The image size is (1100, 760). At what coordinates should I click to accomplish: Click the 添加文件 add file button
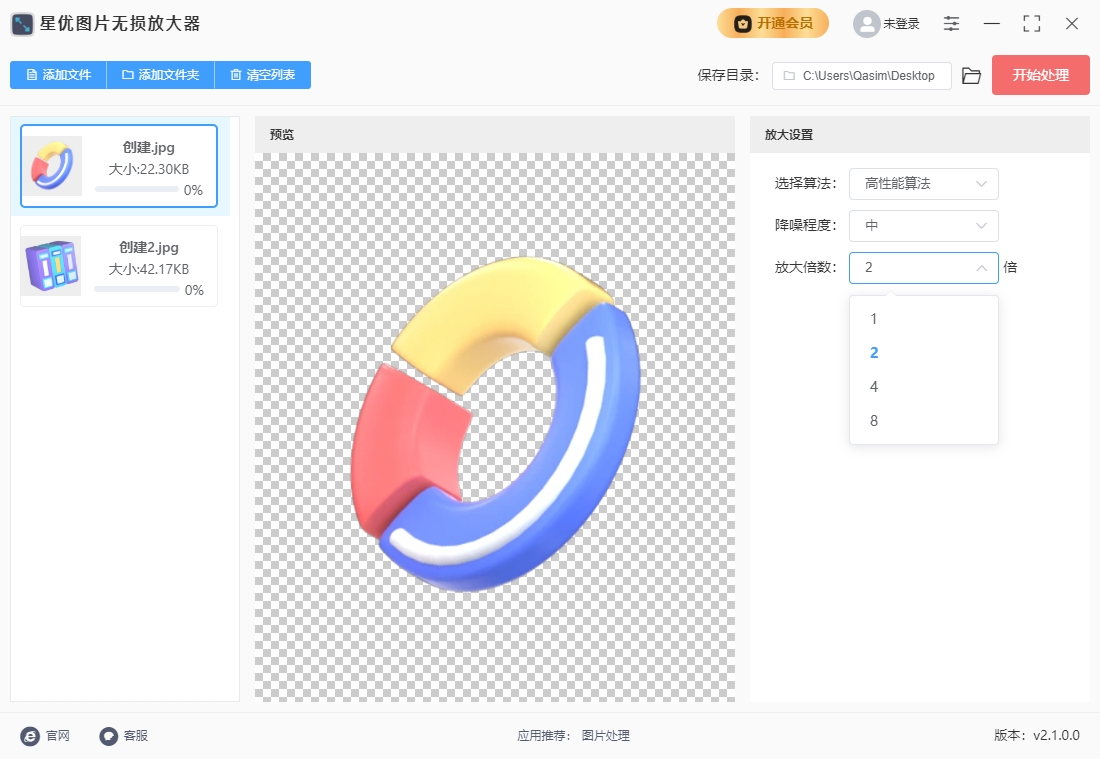click(x=58, y=75)
